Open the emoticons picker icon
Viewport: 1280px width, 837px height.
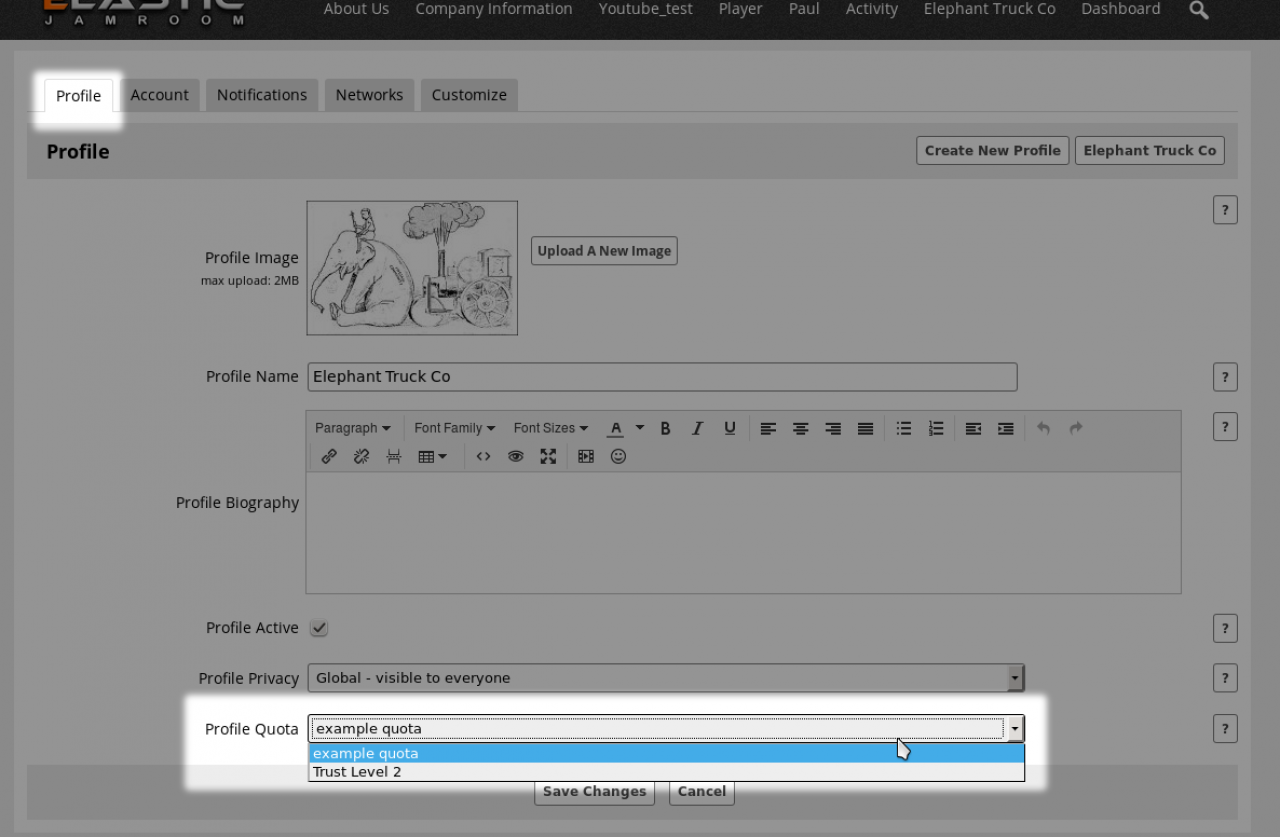point(618,456)
